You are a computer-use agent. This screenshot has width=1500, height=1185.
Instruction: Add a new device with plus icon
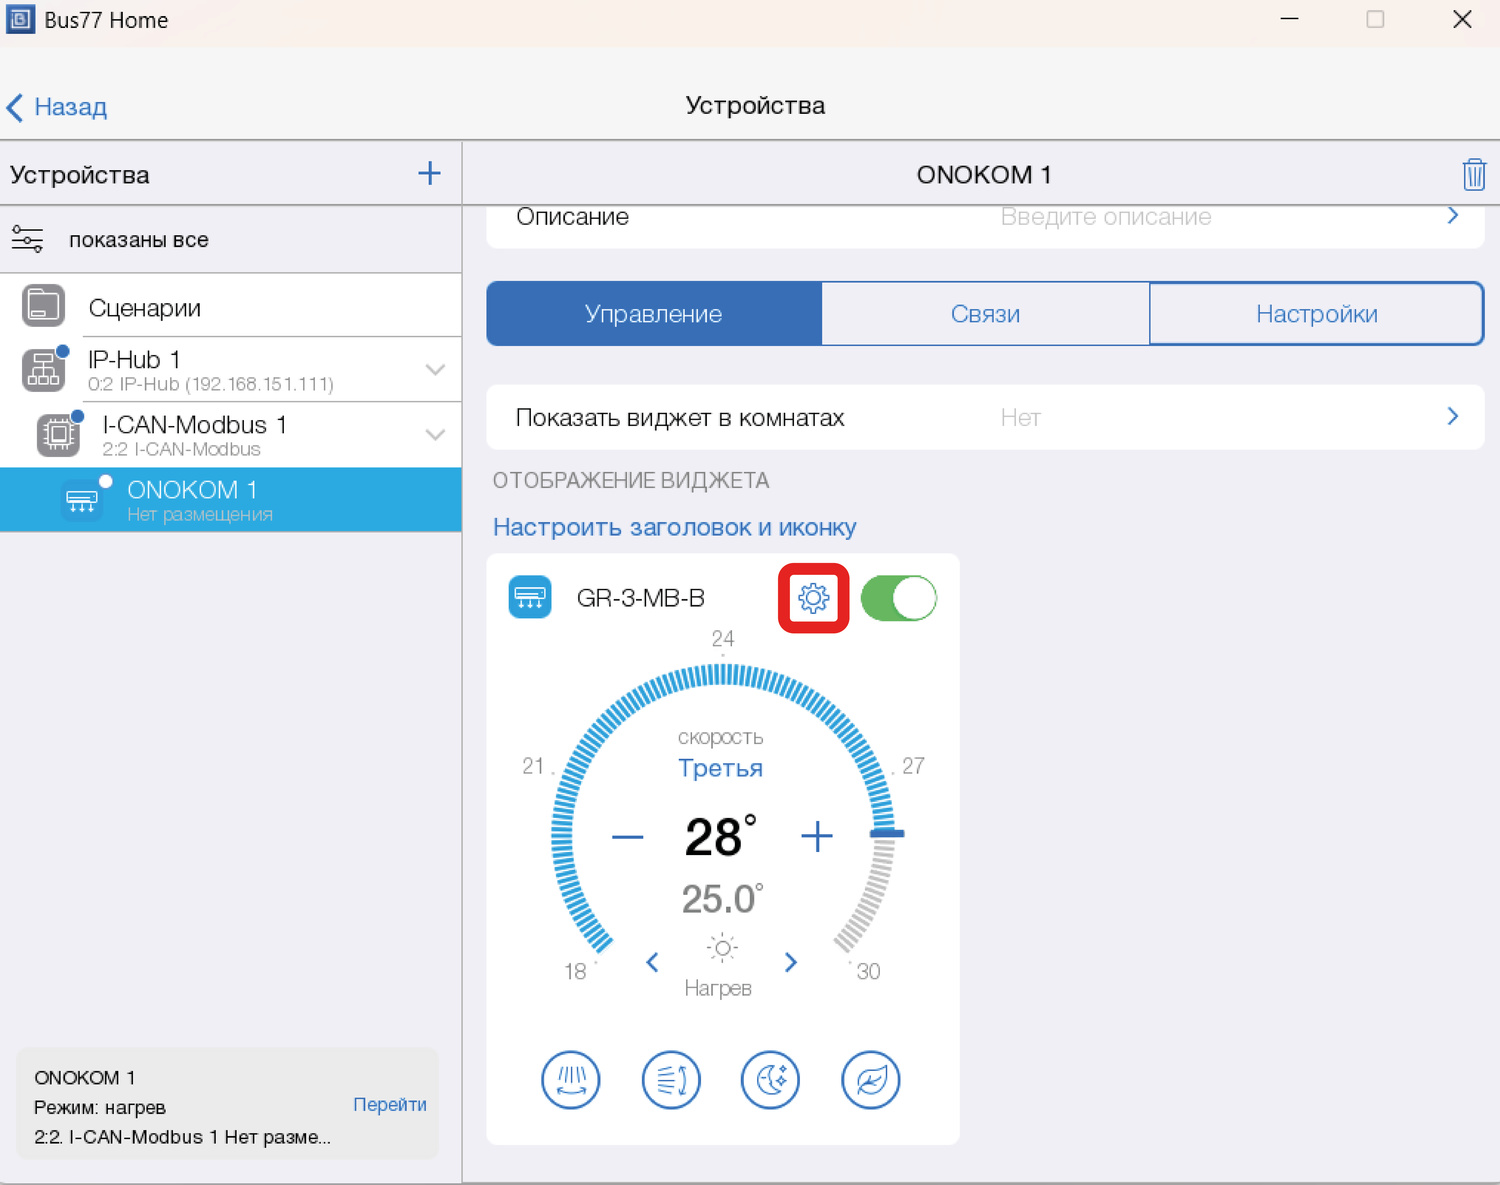tap(429, 173)
